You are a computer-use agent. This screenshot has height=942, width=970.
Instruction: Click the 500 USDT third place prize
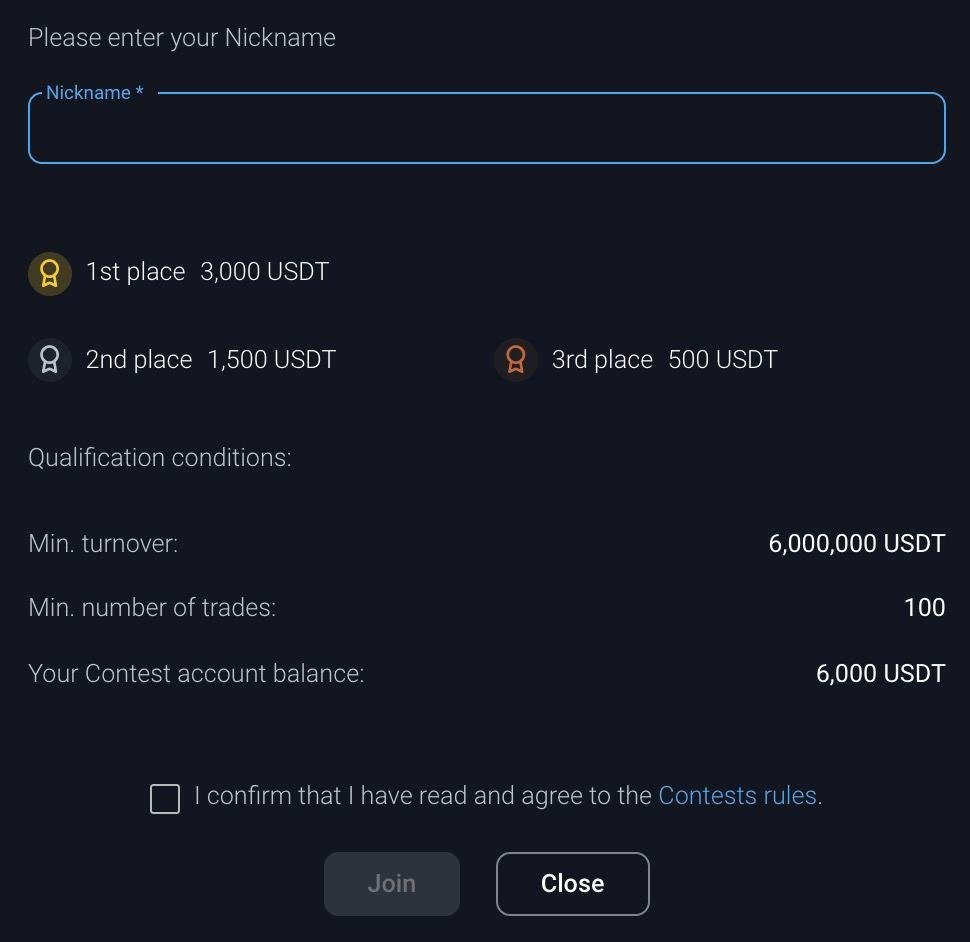tap(722, 359)
